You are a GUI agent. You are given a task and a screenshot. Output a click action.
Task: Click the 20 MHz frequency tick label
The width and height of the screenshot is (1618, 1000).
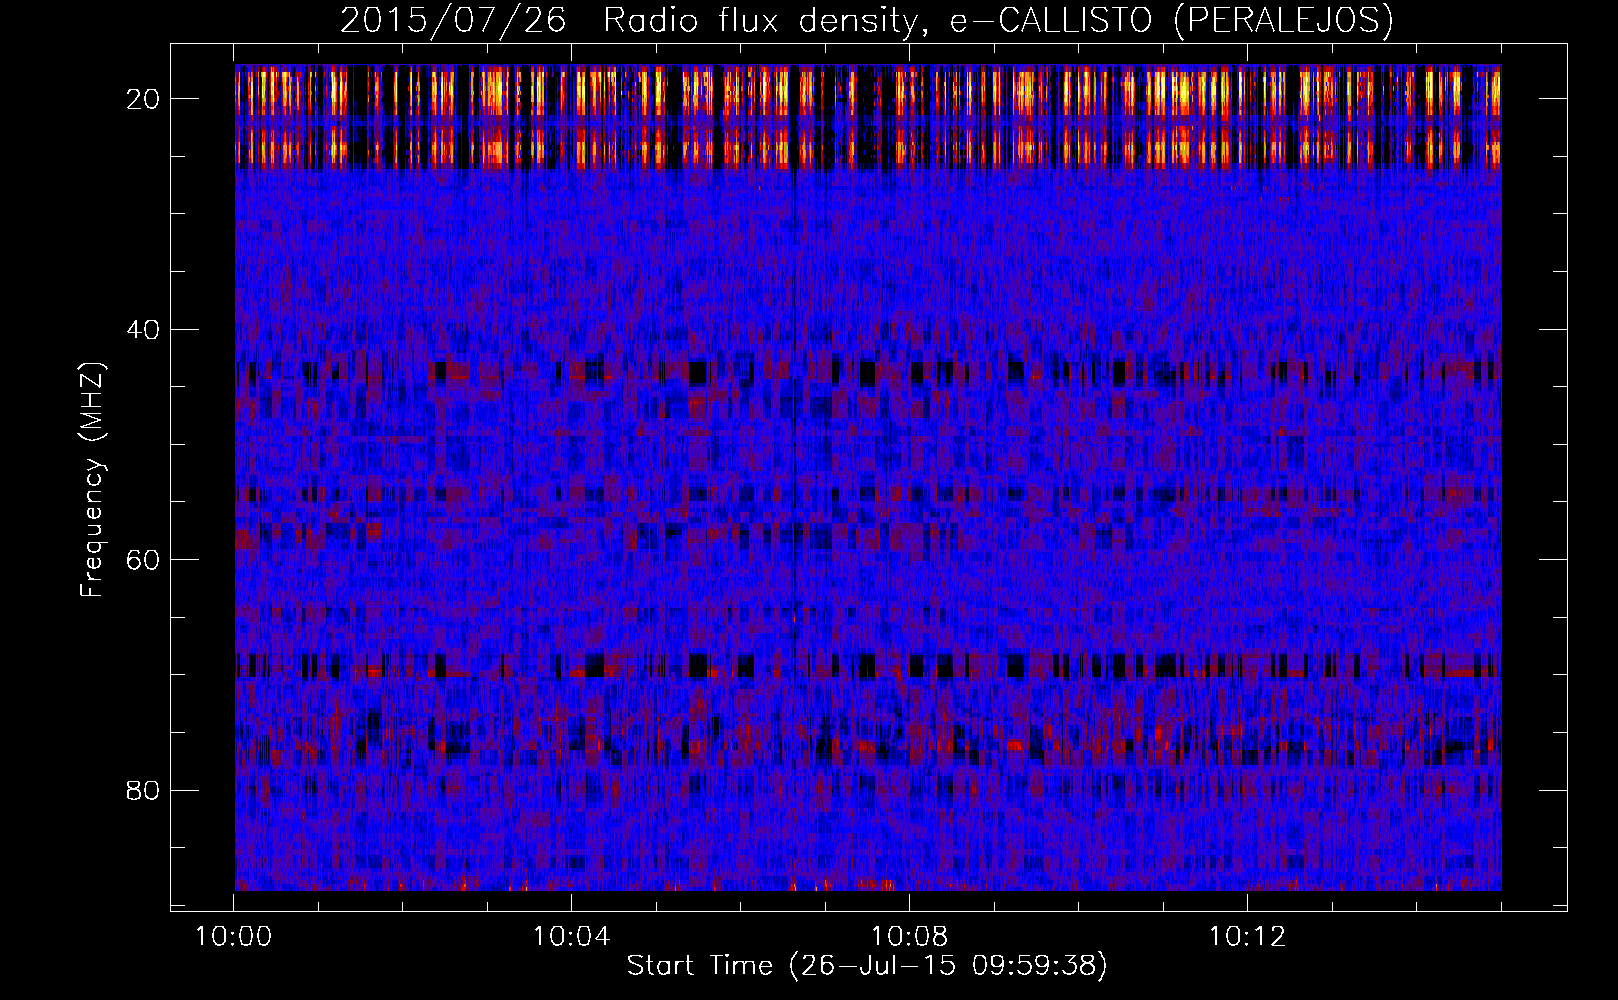[x=144, y=99]
